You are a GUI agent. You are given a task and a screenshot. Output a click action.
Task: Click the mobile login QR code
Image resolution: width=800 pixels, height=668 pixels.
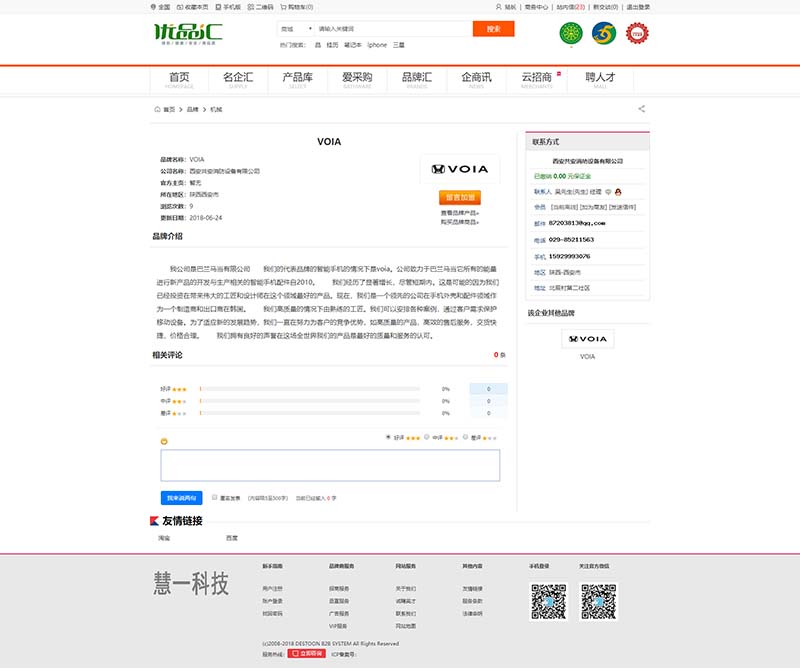[x=548, y=602]
